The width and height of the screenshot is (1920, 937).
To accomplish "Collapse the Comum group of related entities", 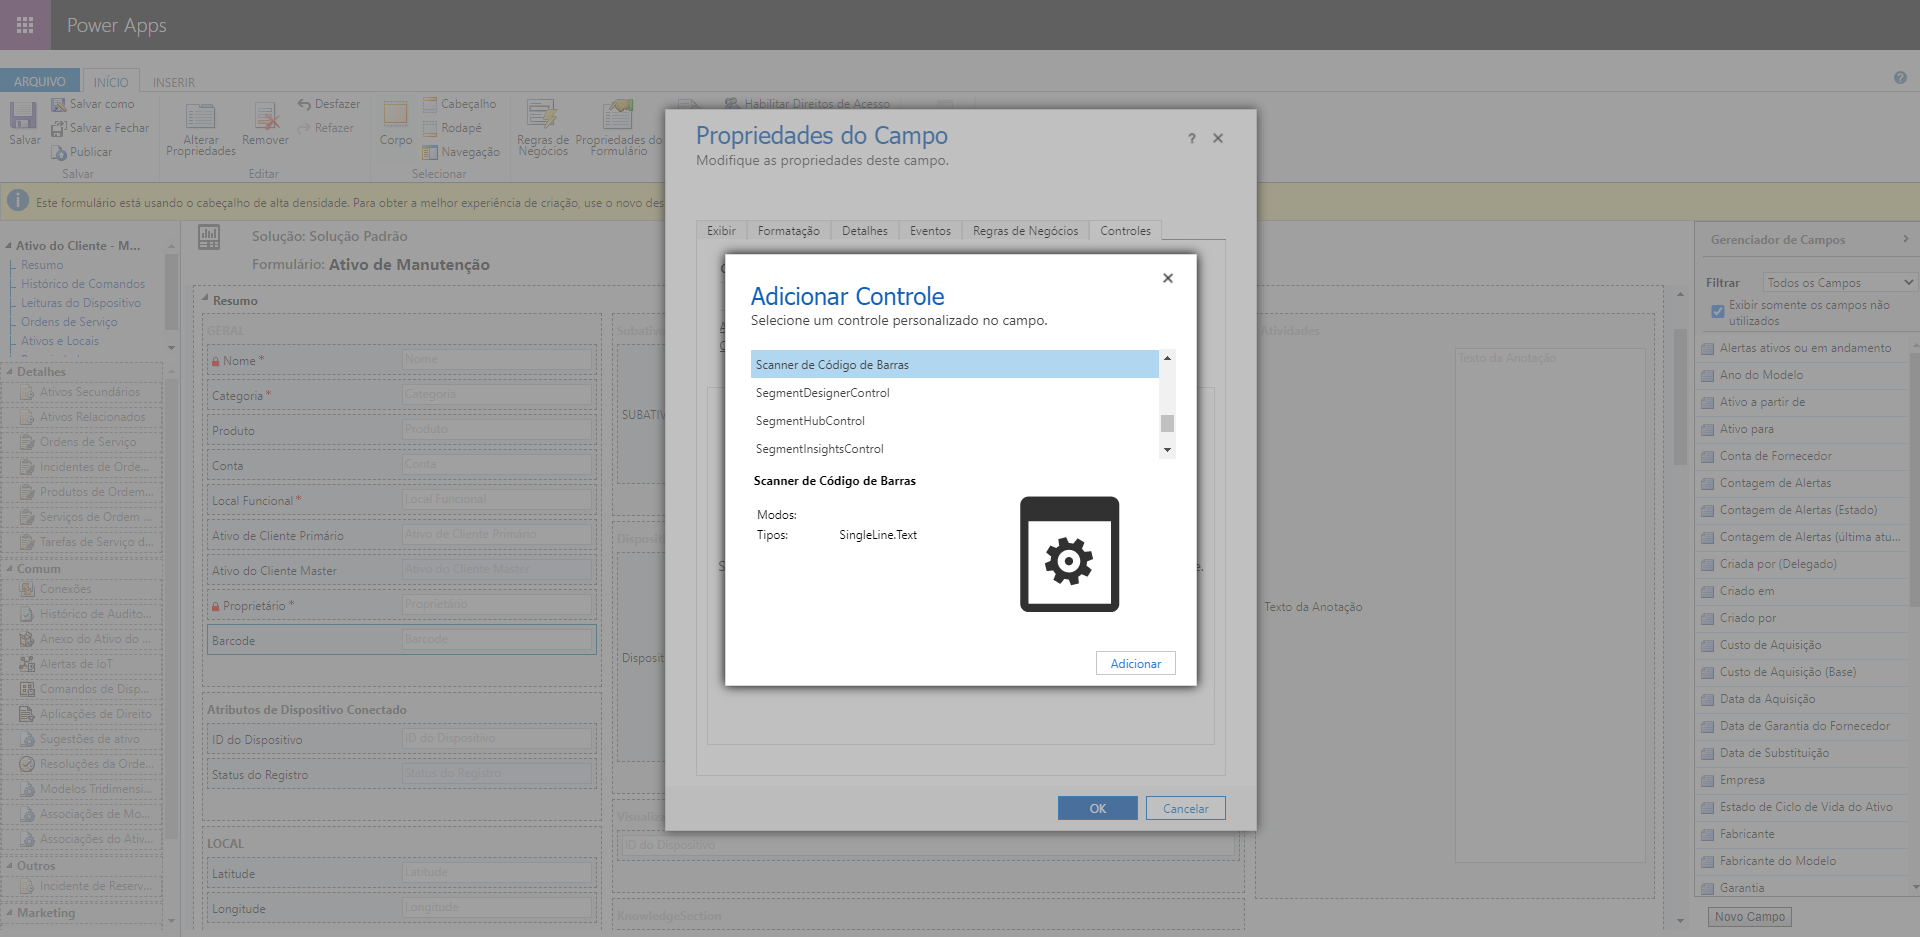I will pos(8,568).
